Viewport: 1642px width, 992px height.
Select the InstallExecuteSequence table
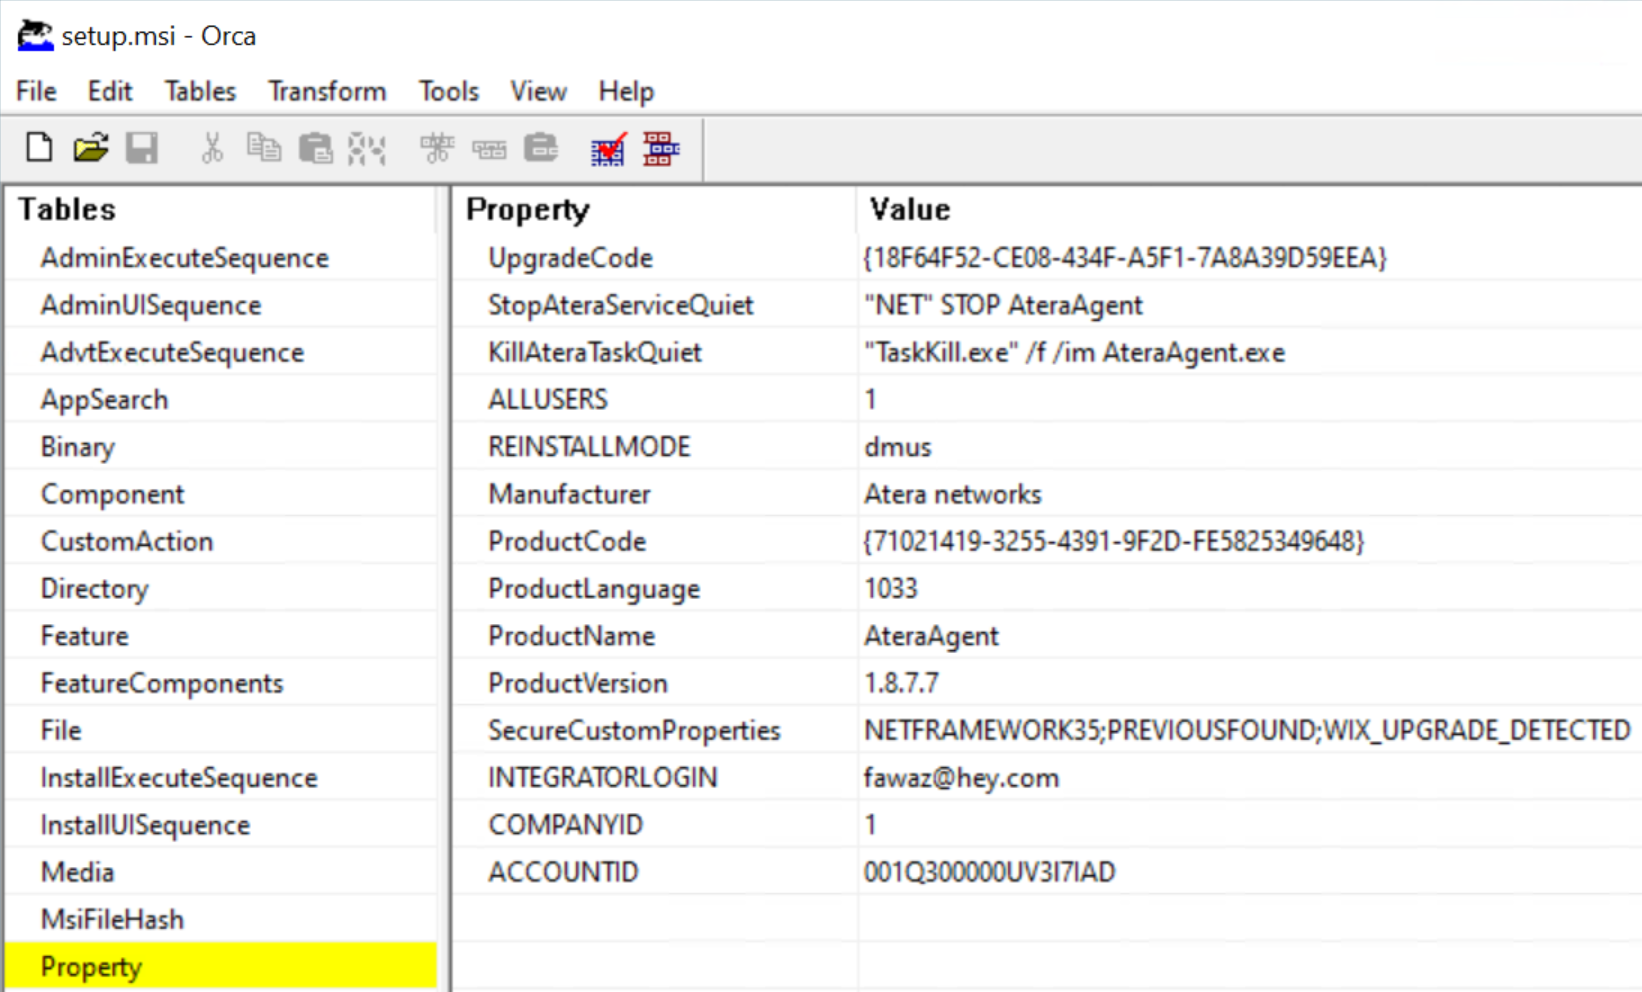179,777
